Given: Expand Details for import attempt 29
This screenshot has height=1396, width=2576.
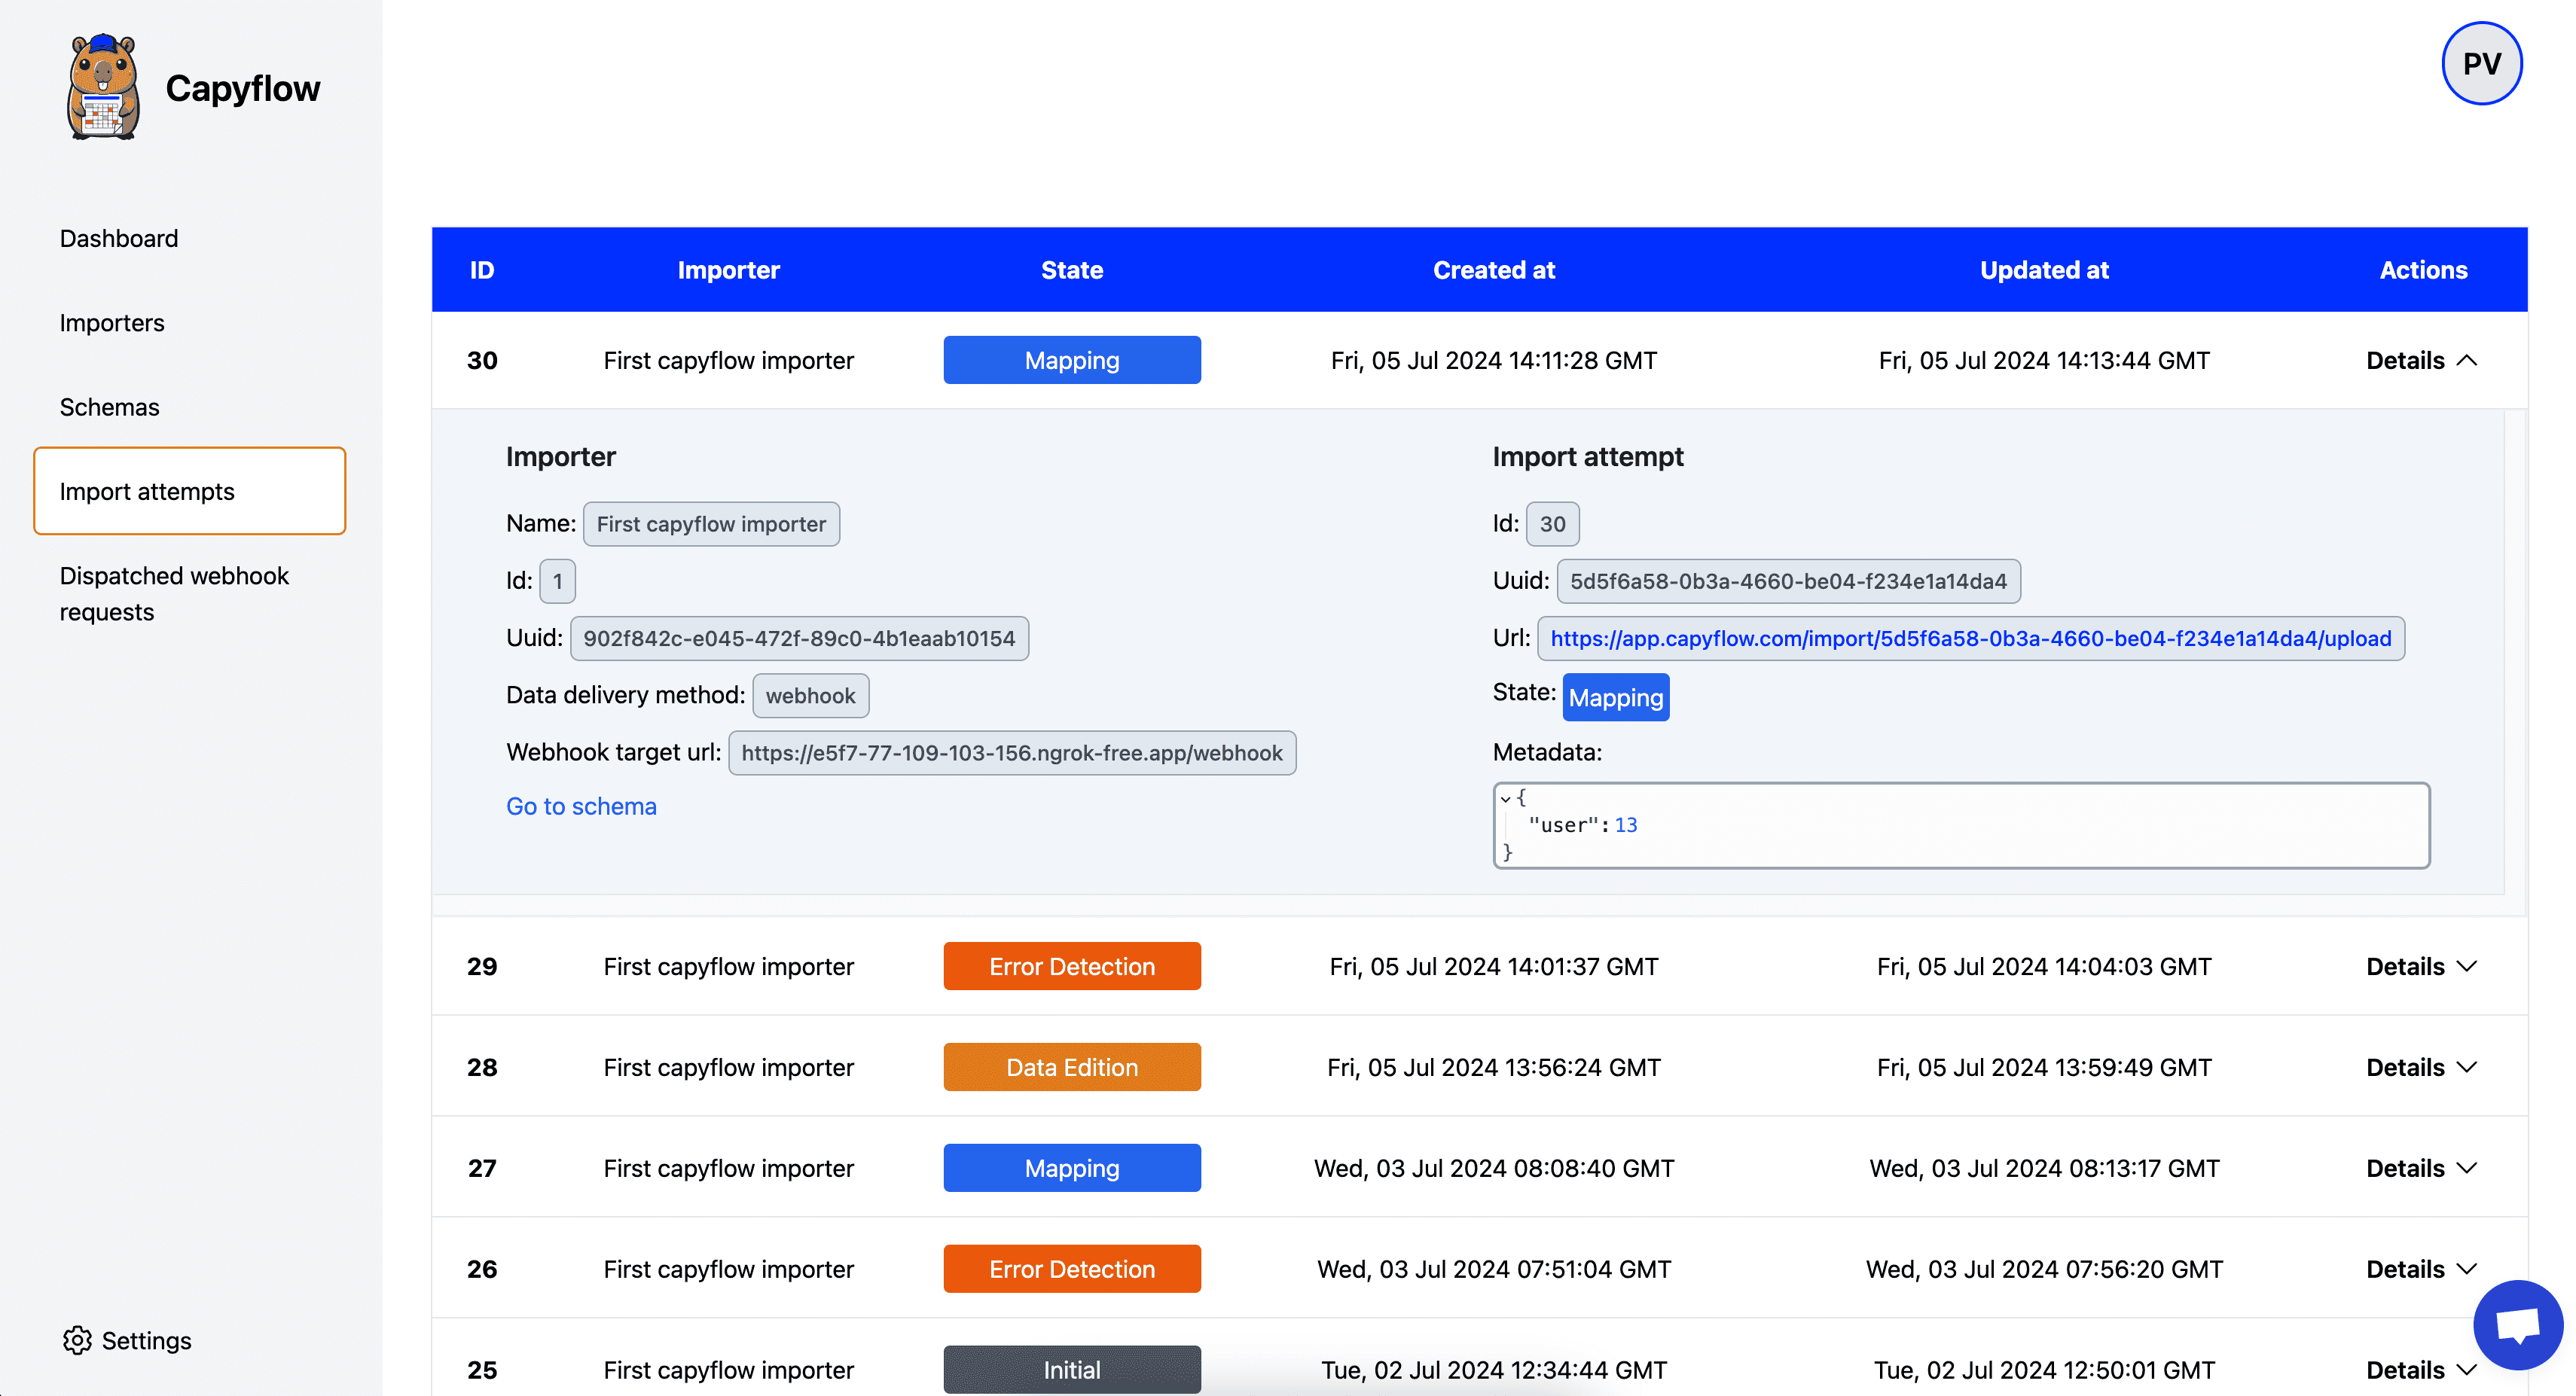Looking at the screenshot, I should coord(2421,966).
